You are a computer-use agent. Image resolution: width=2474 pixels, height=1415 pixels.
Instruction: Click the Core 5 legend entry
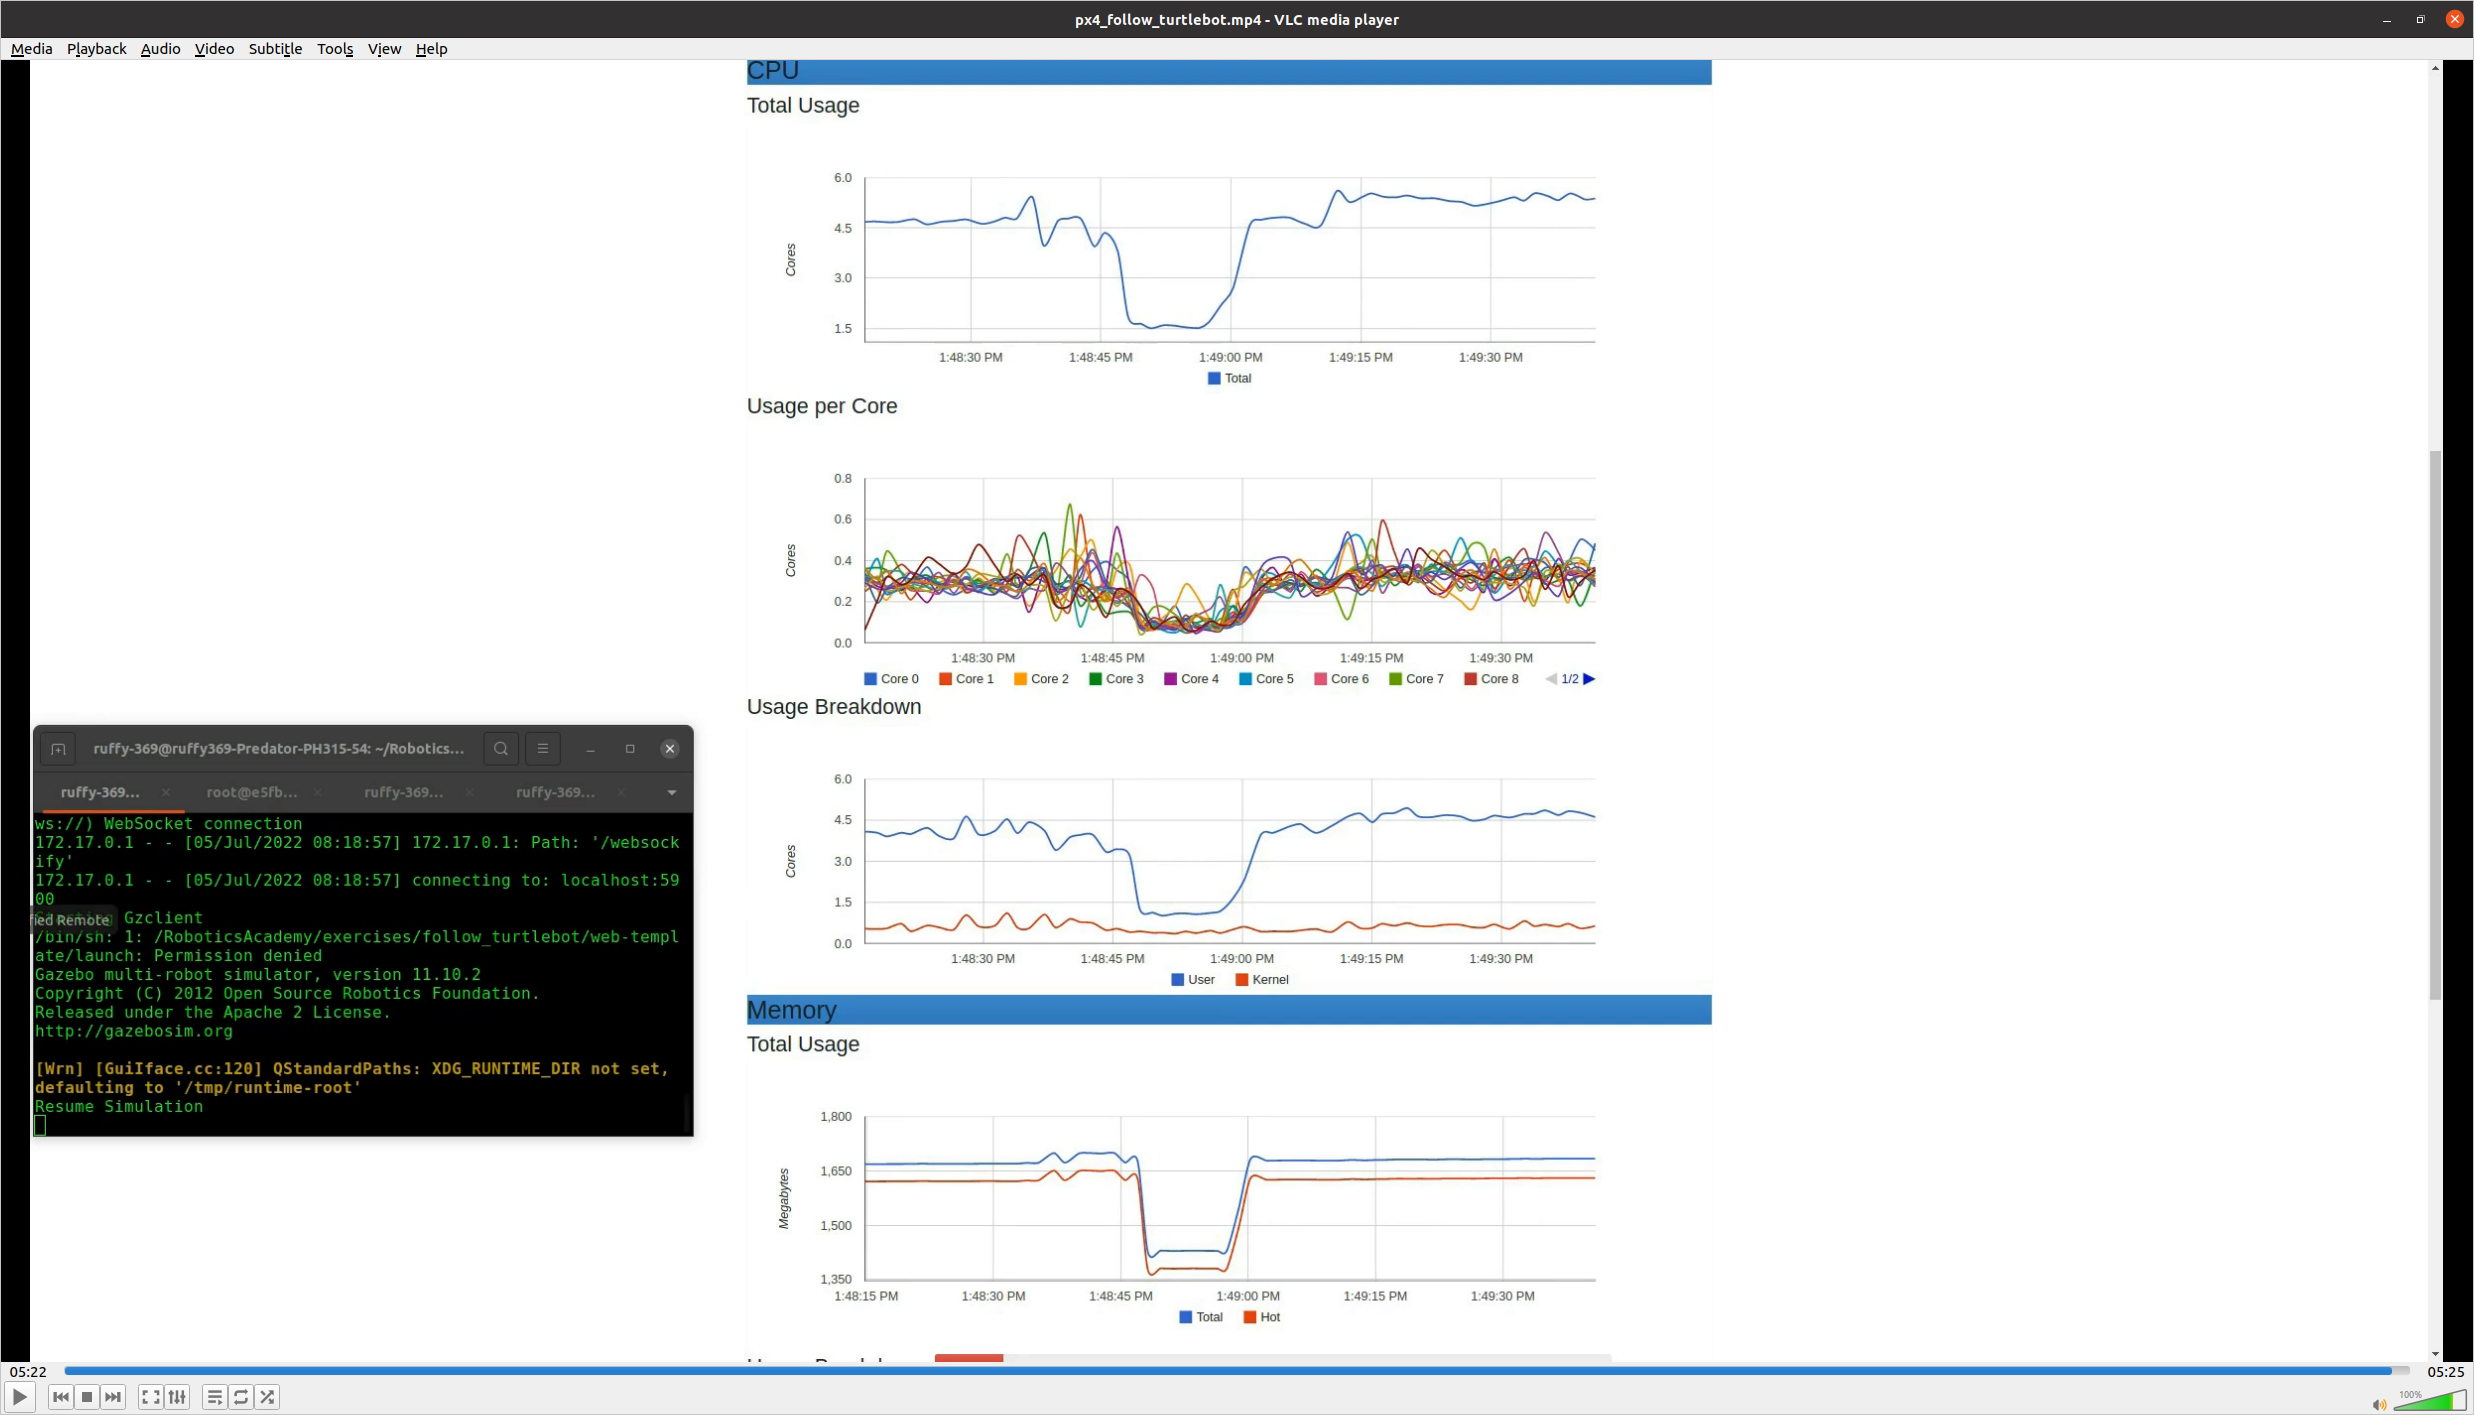1266,679
